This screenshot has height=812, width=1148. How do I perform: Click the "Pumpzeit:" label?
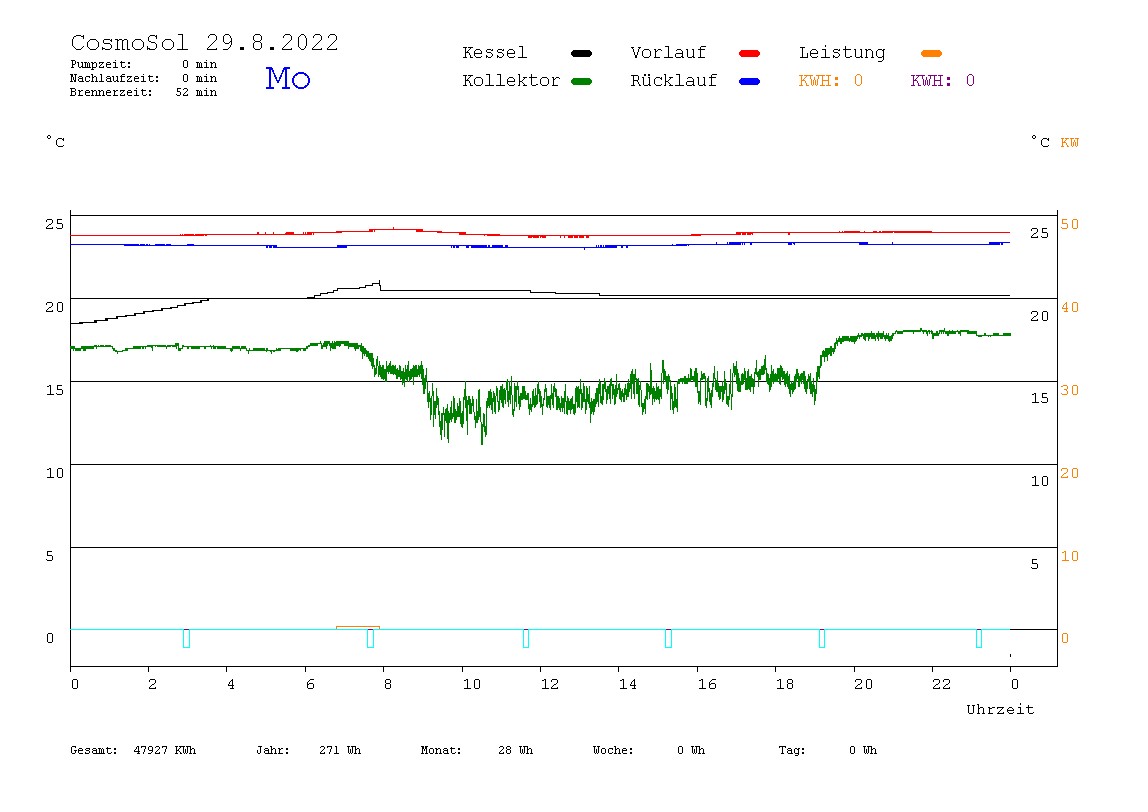pos(101,64)
